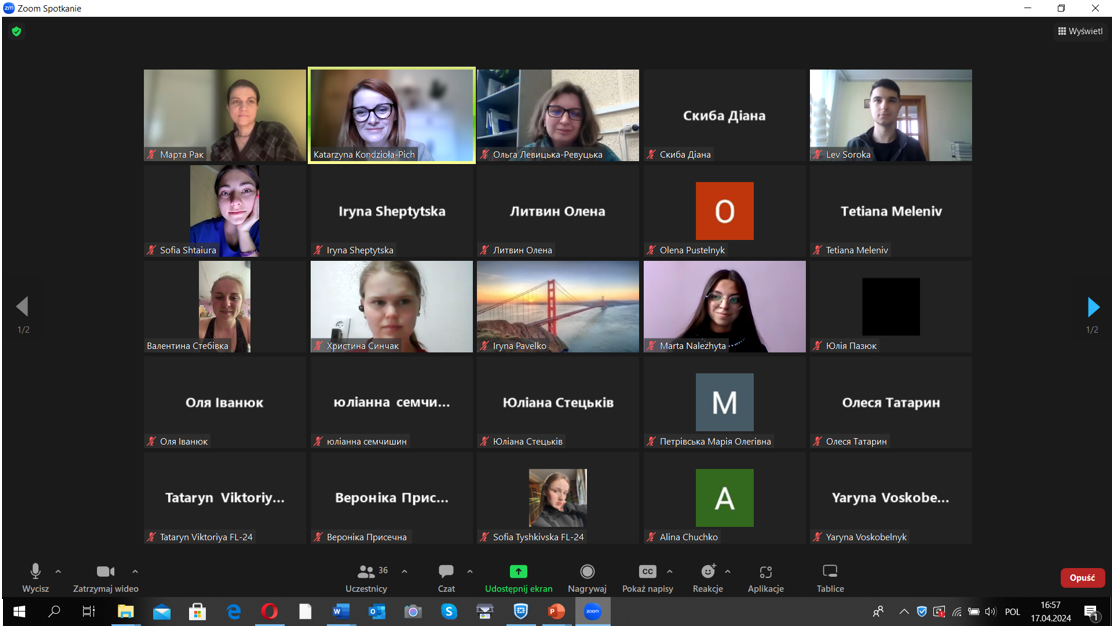Show captions with Pokaż napisy
This screenshot has height=627, width=1112.
(x=647, y=577)
